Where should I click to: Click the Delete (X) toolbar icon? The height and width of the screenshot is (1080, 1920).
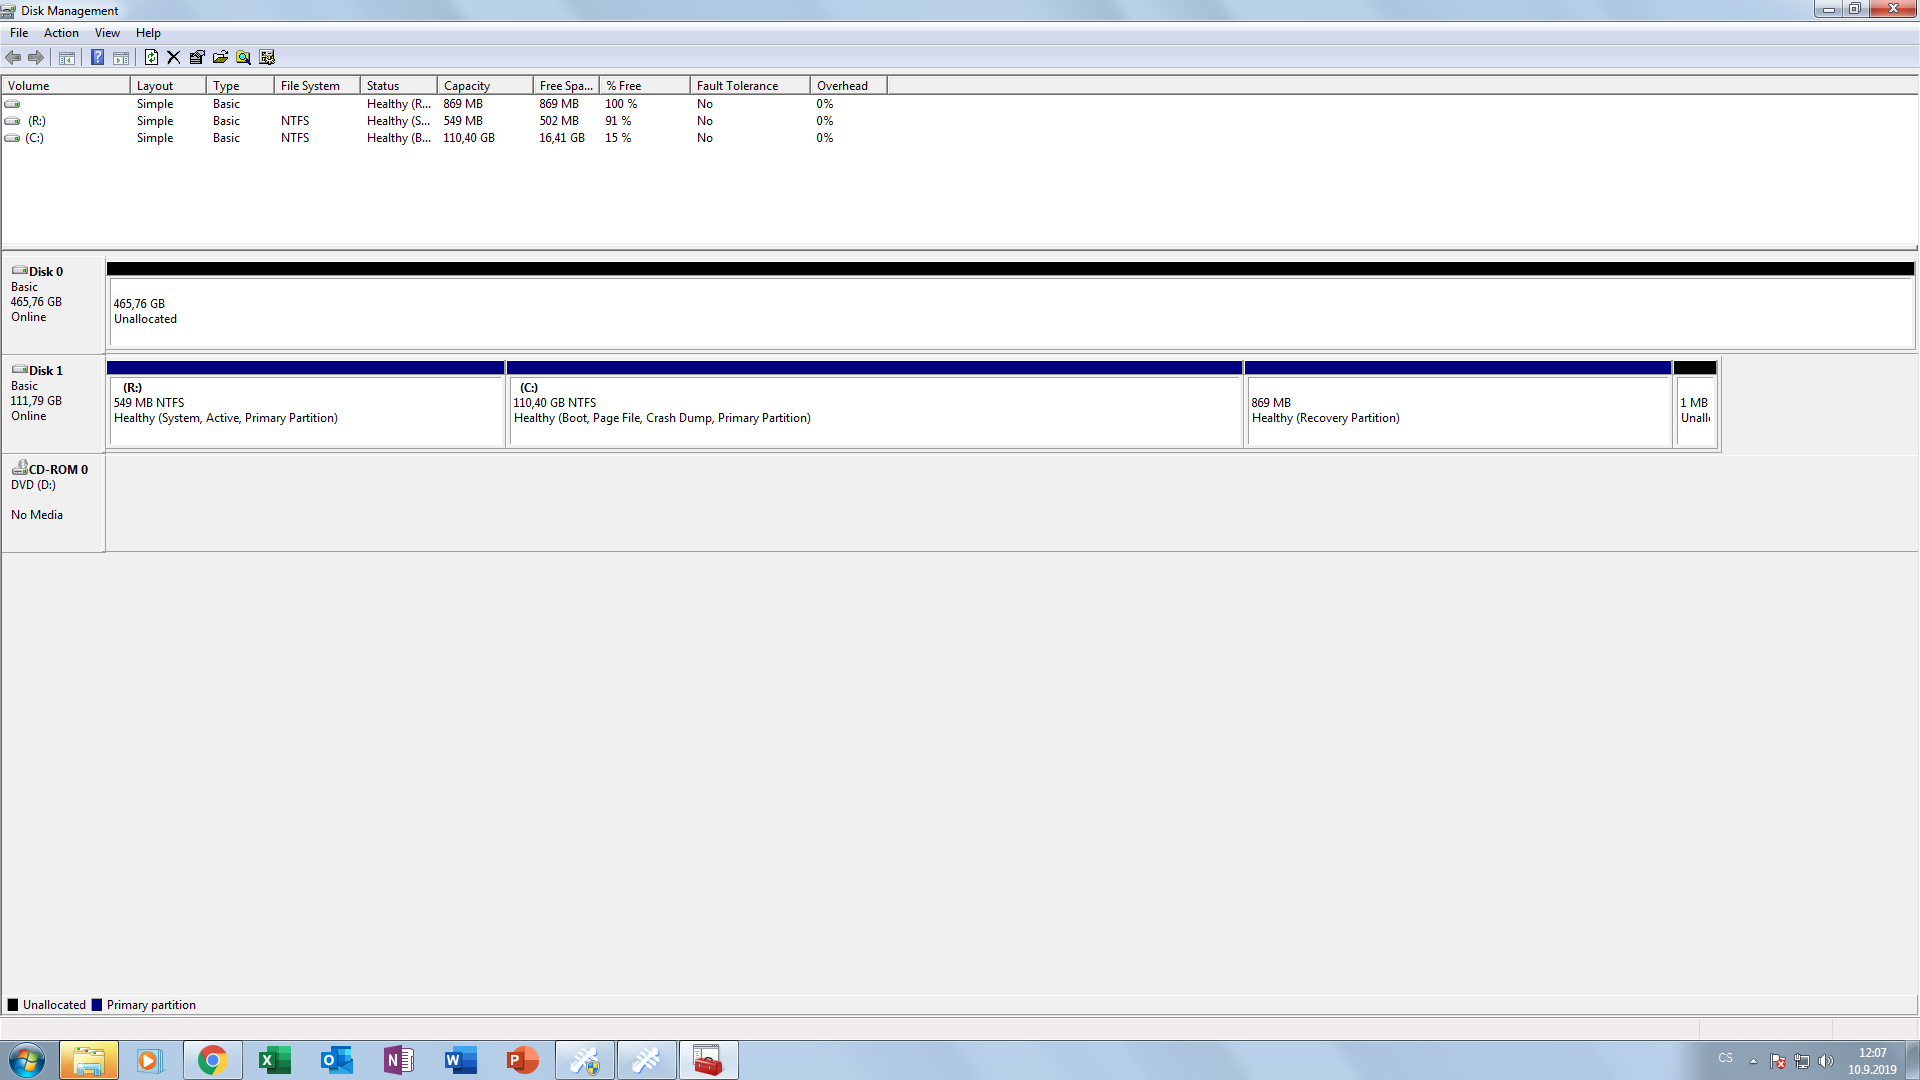click(x=174, y=57)
